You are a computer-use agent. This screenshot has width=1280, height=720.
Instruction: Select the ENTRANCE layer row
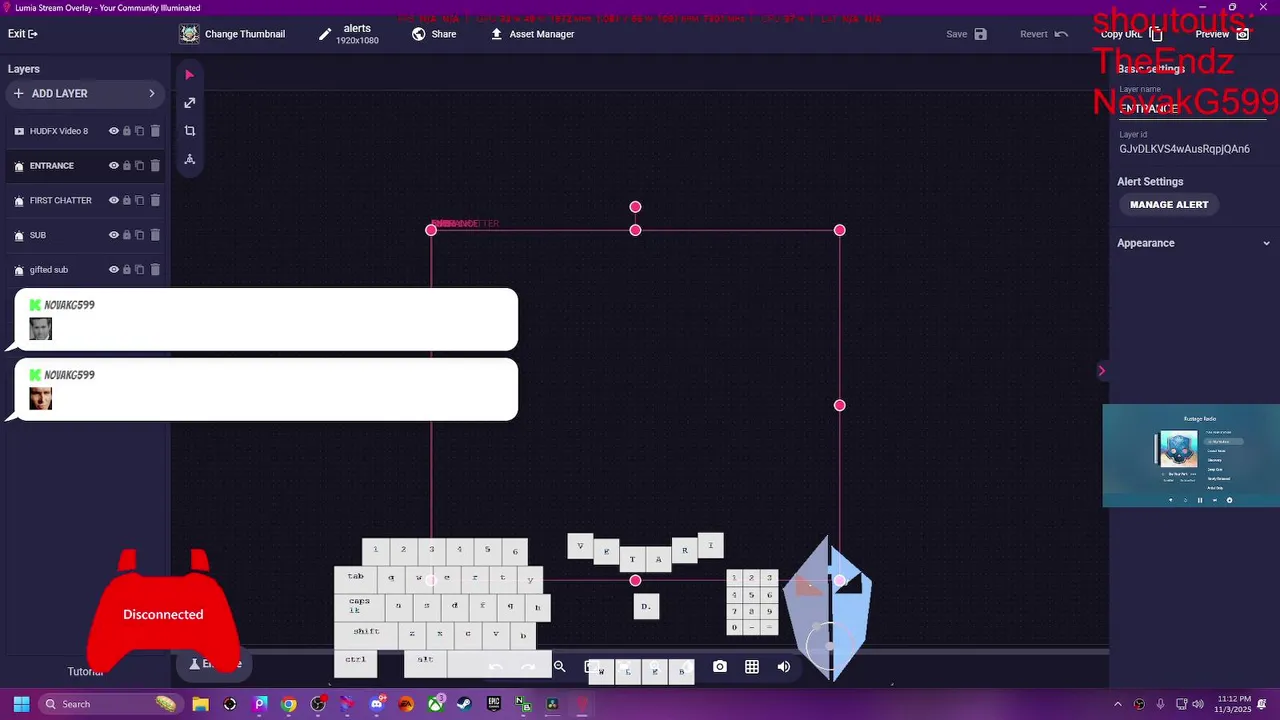(x=85, y=166)
